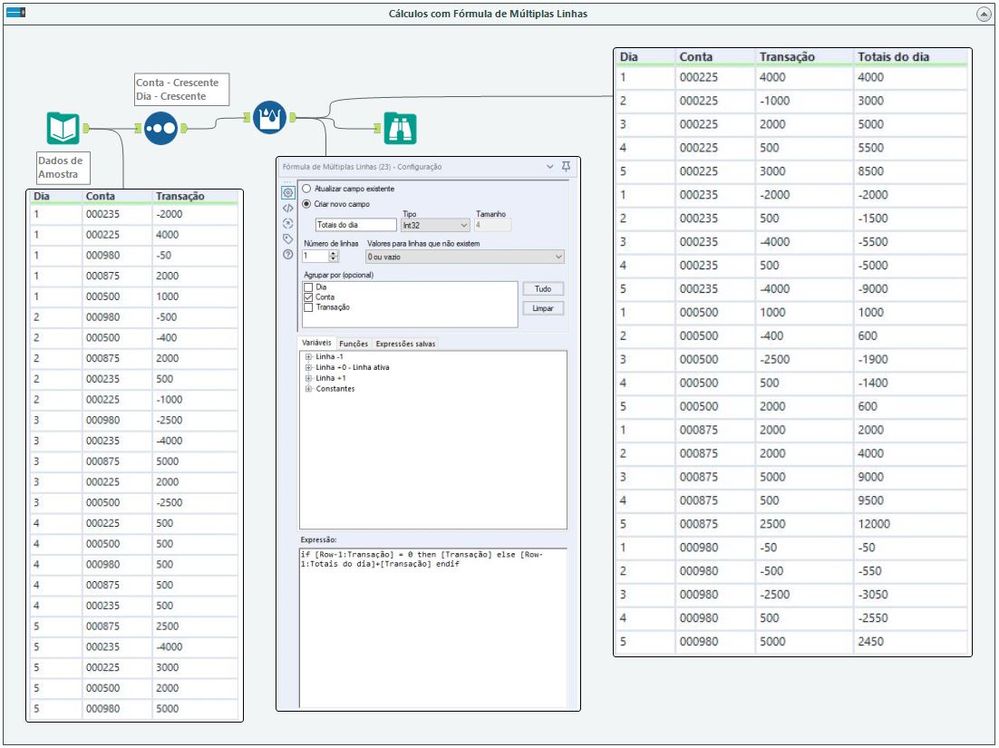The height and width of the screenshot is (748, 999).
Task: Select the Multi-Row Formula tool node
Action: 269,117
